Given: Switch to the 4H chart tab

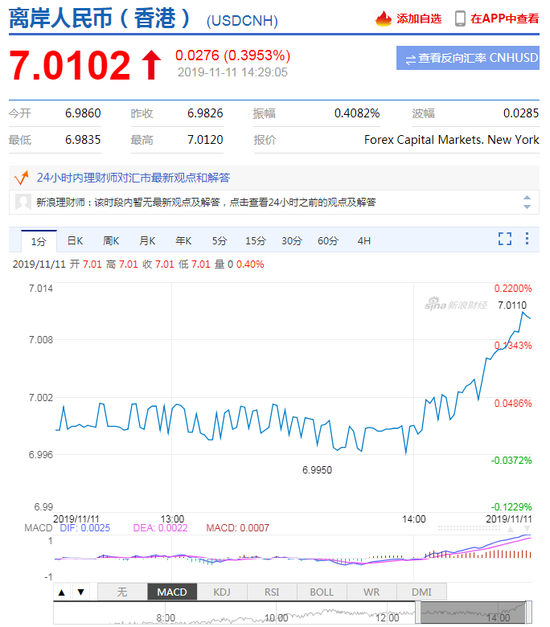Looking at the screenshot, I should (x=364, y=241).
